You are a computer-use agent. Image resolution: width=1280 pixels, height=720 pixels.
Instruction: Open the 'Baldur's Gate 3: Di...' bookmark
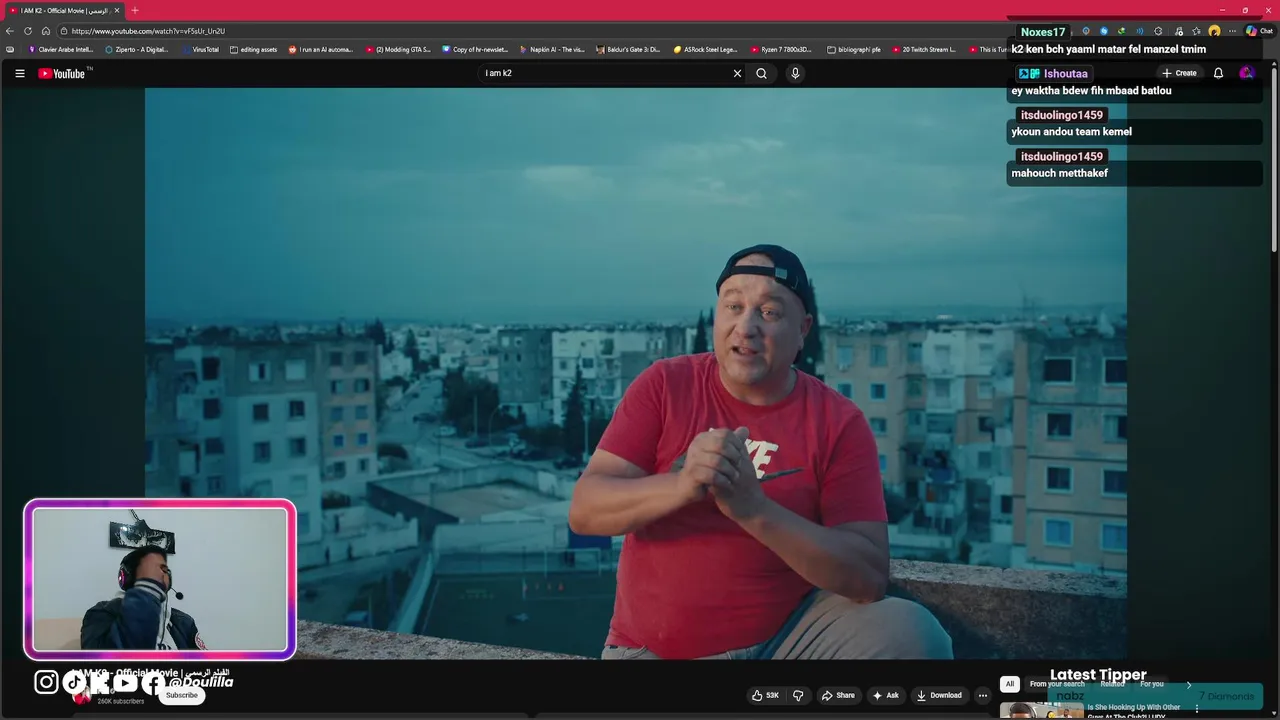coord(629,49)
